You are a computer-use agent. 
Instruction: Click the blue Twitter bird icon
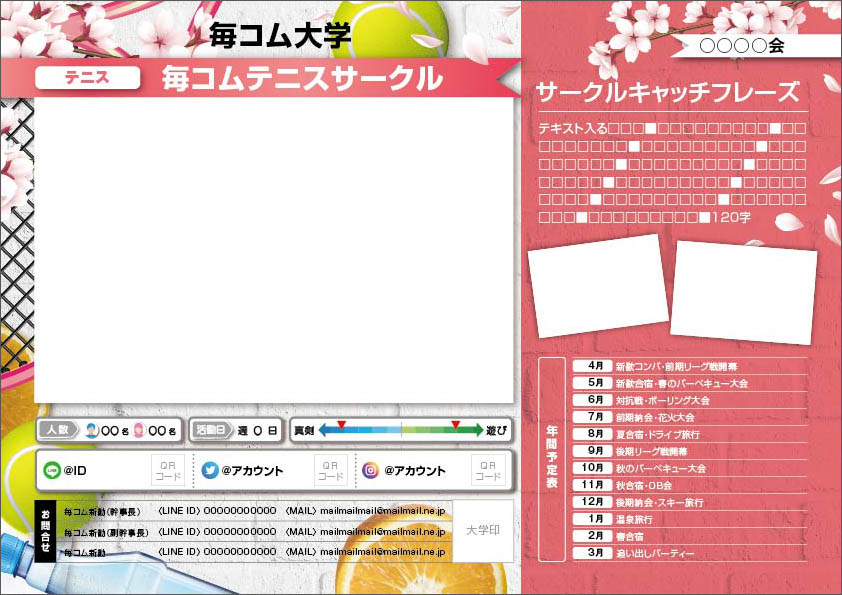209,470
